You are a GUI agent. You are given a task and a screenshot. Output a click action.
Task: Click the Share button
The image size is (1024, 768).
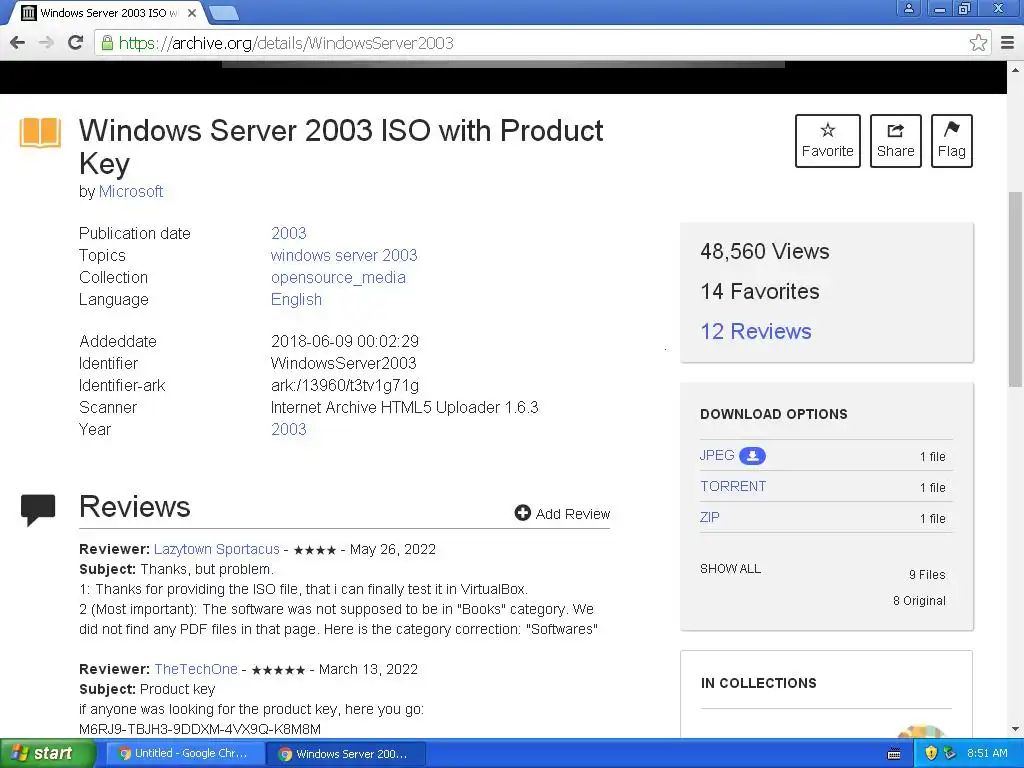click(x=895, y=141)
